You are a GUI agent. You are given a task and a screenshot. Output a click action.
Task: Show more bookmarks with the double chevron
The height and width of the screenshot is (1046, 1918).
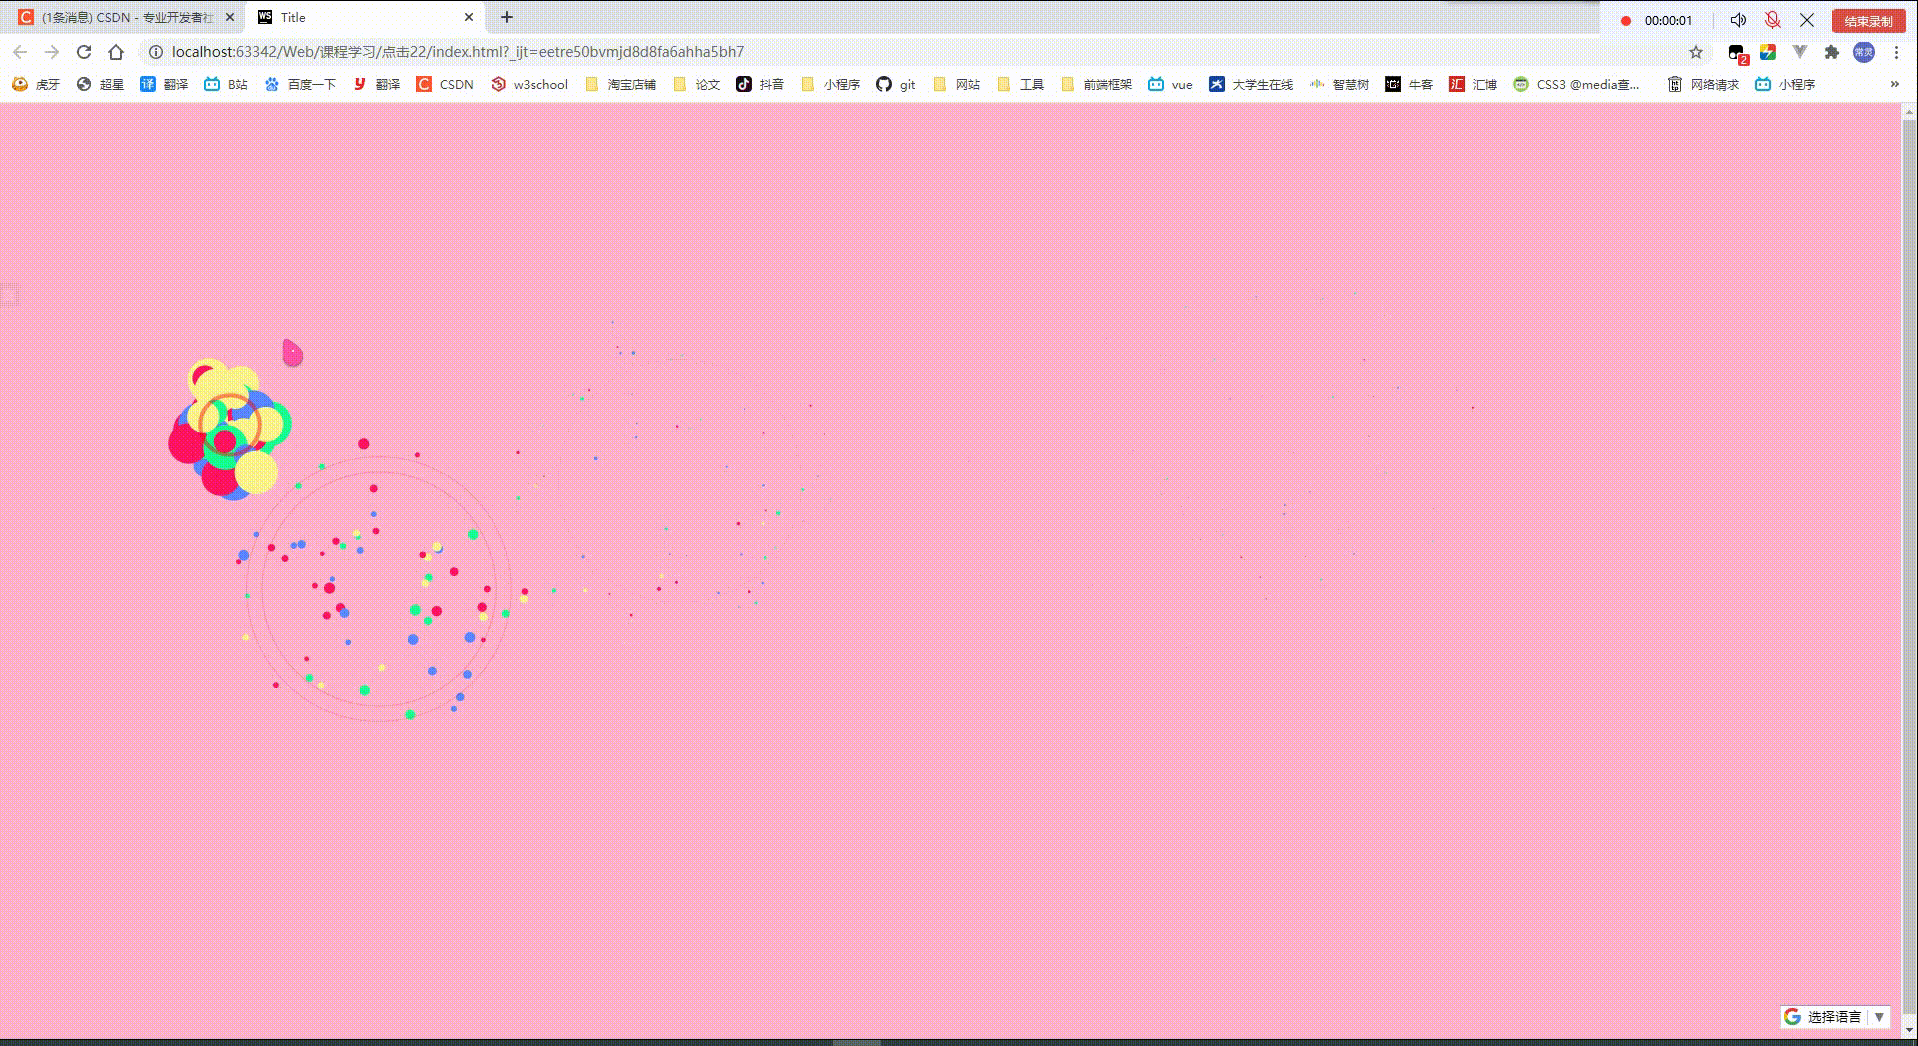click(x=1894, y=84)
